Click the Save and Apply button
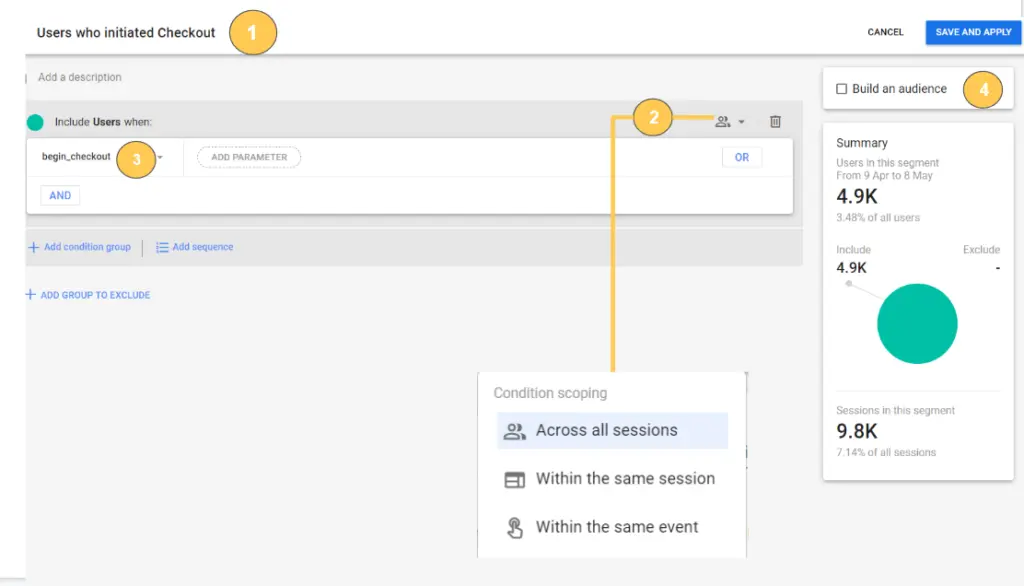Image resolution: width=1024 pixels, height=586 pixels. click(973, 32)
